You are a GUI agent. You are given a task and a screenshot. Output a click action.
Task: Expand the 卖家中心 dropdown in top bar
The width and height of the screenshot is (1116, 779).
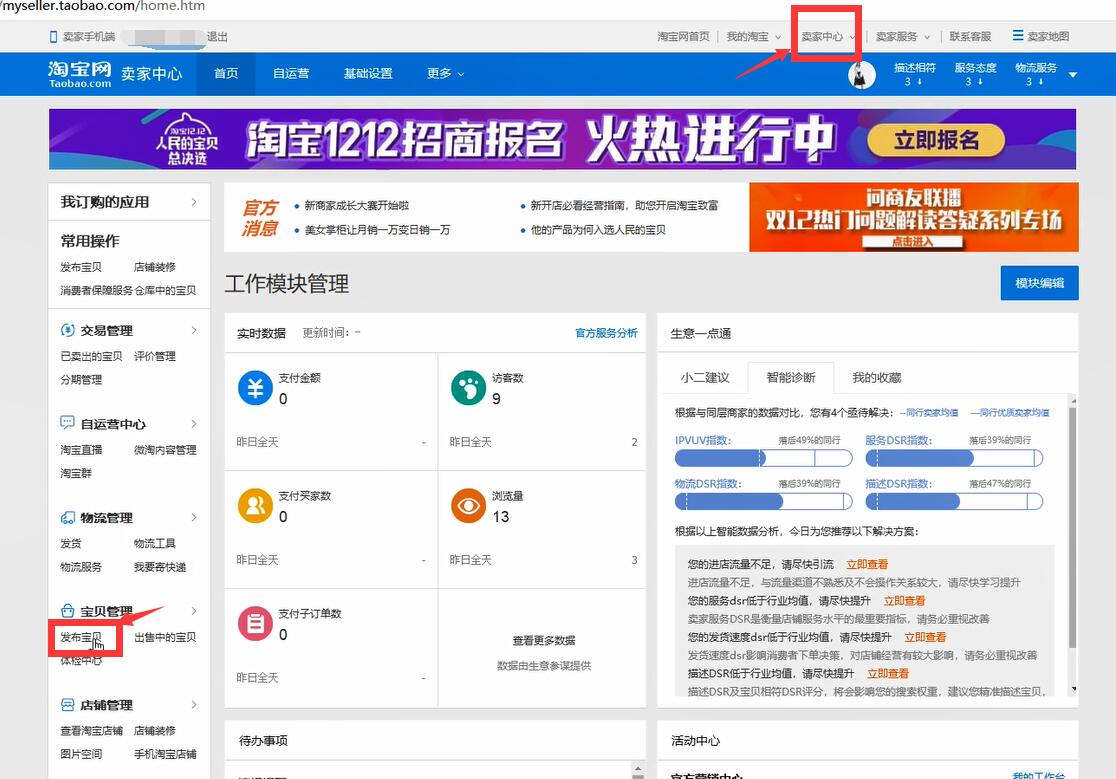tap(828, 36)
